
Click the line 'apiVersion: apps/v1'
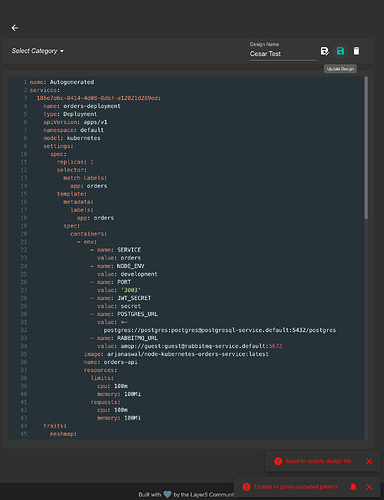click(x=75, y=122)
